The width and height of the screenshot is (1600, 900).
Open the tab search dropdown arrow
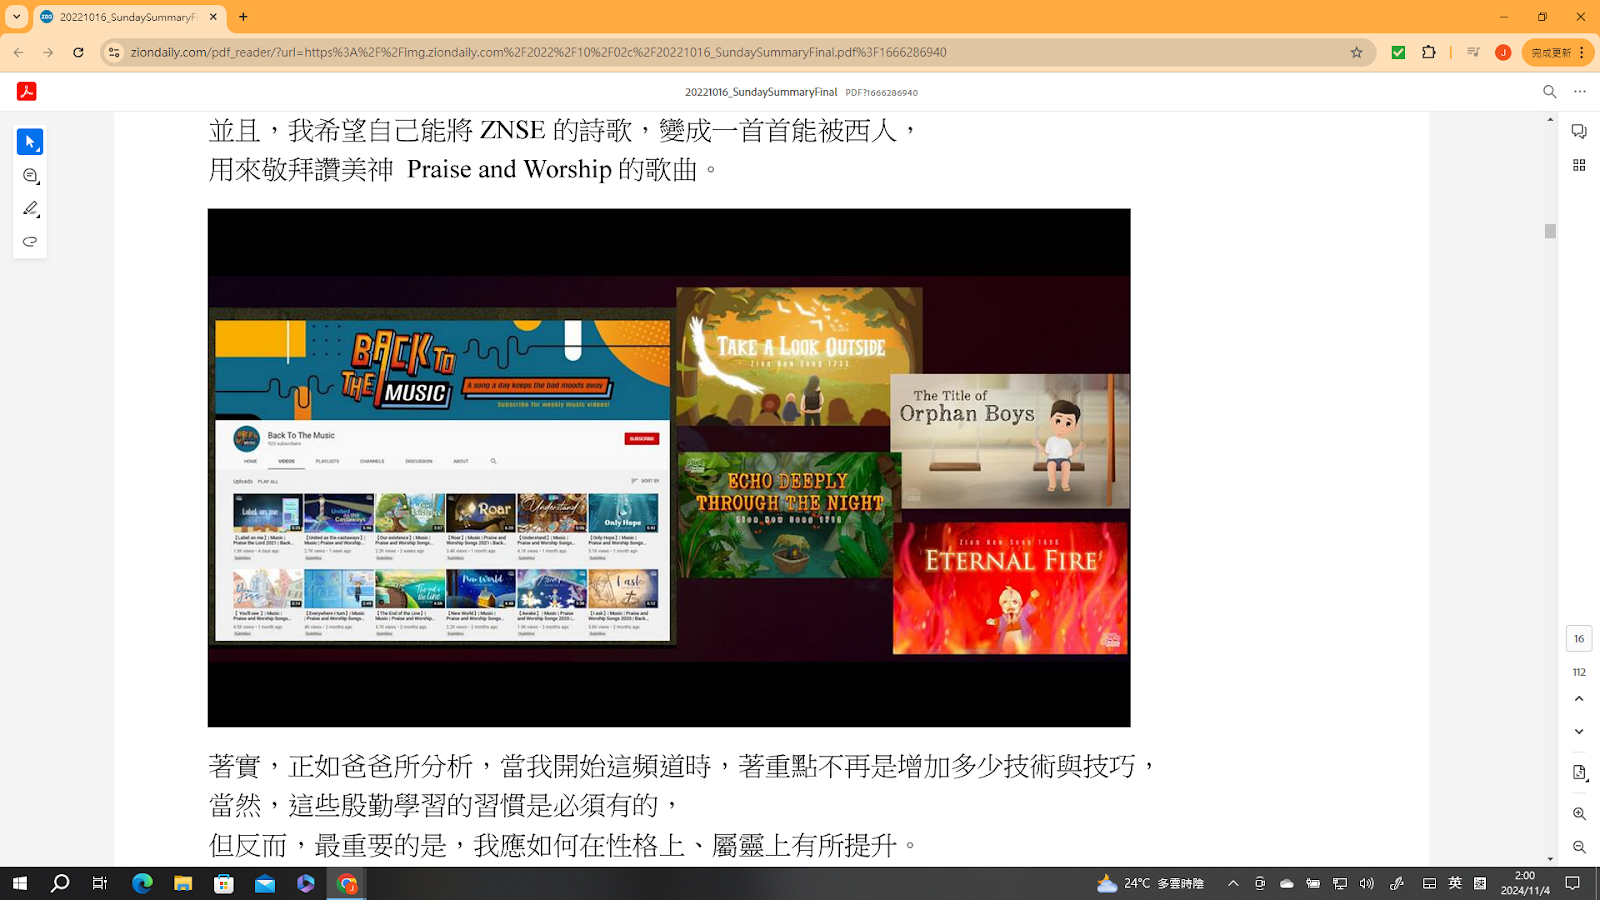pyautogui.click(x=16, y=17)
